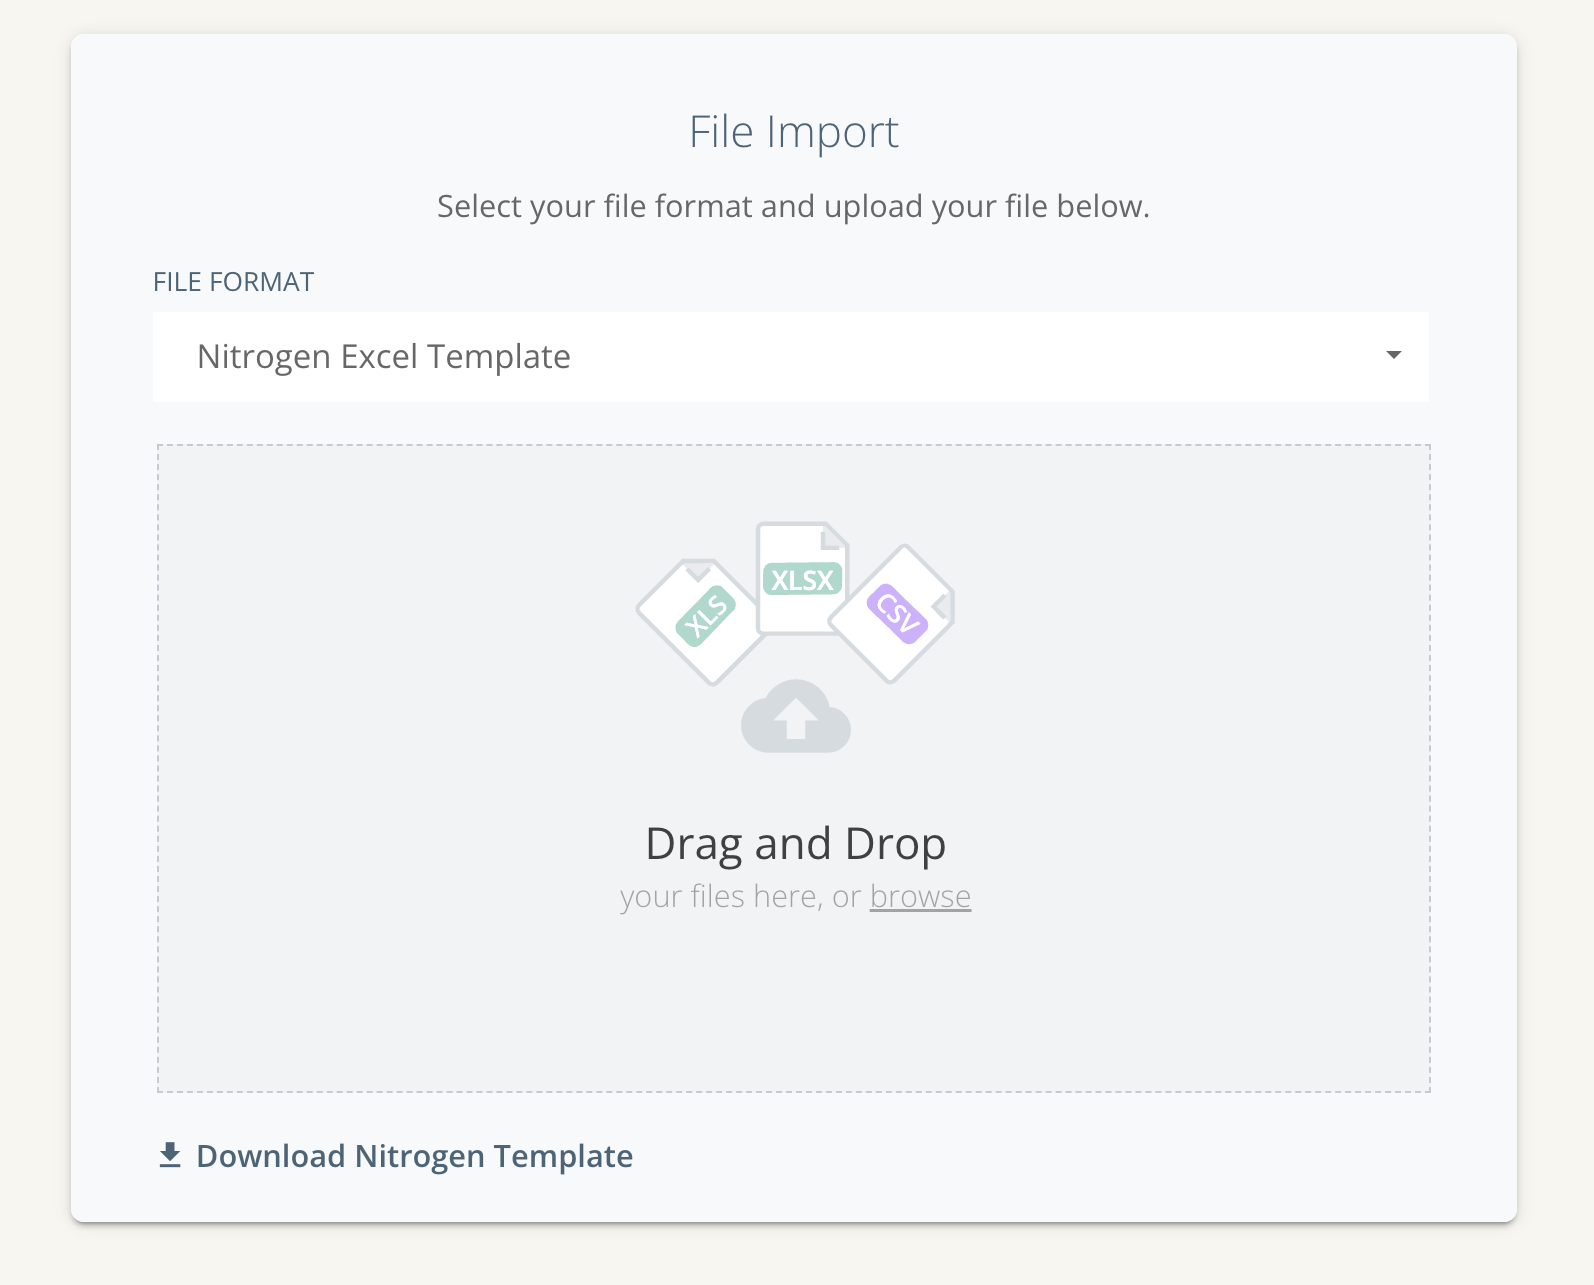Click the Drag and Drop heading
This screenshot has width=1594, height=1285.
click(x=795, y=844)
